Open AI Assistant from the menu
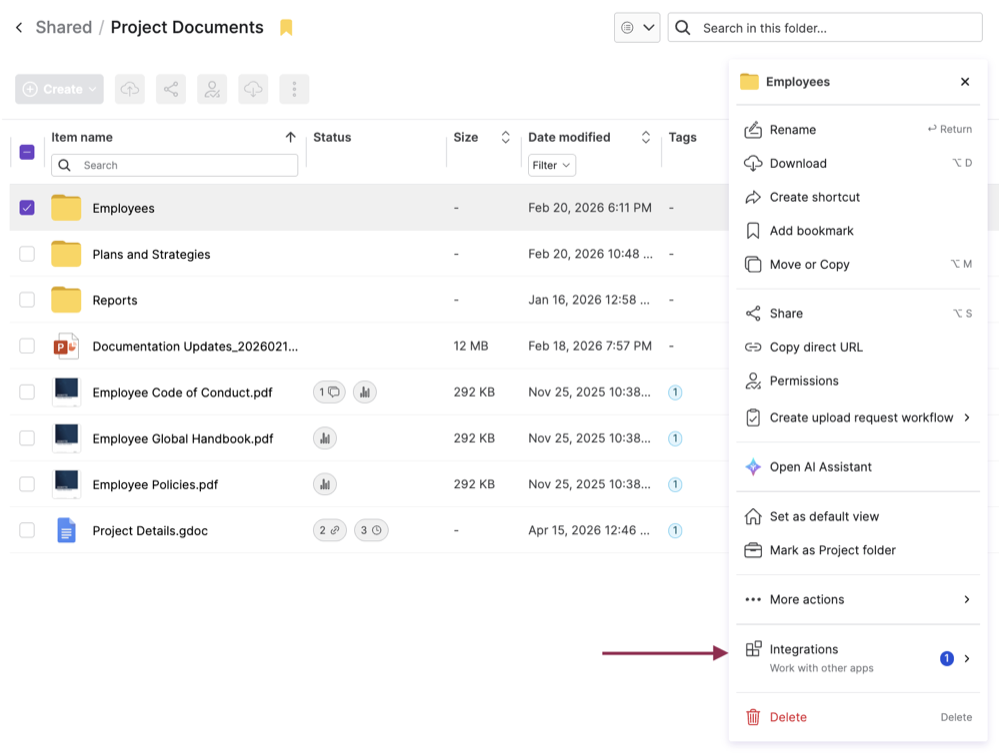This screenshot has height=754, width=999. (858, 467)
